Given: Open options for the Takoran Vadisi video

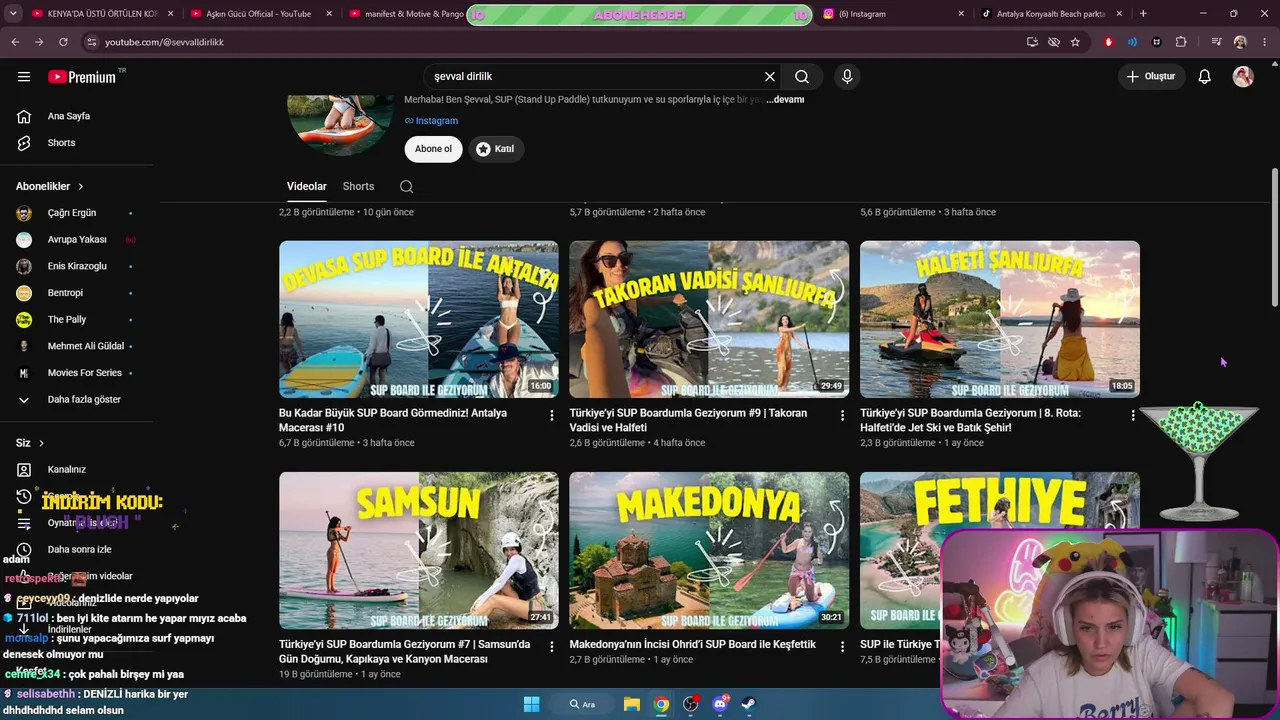Looking at the screenshot, I should (x=842, y=415).
